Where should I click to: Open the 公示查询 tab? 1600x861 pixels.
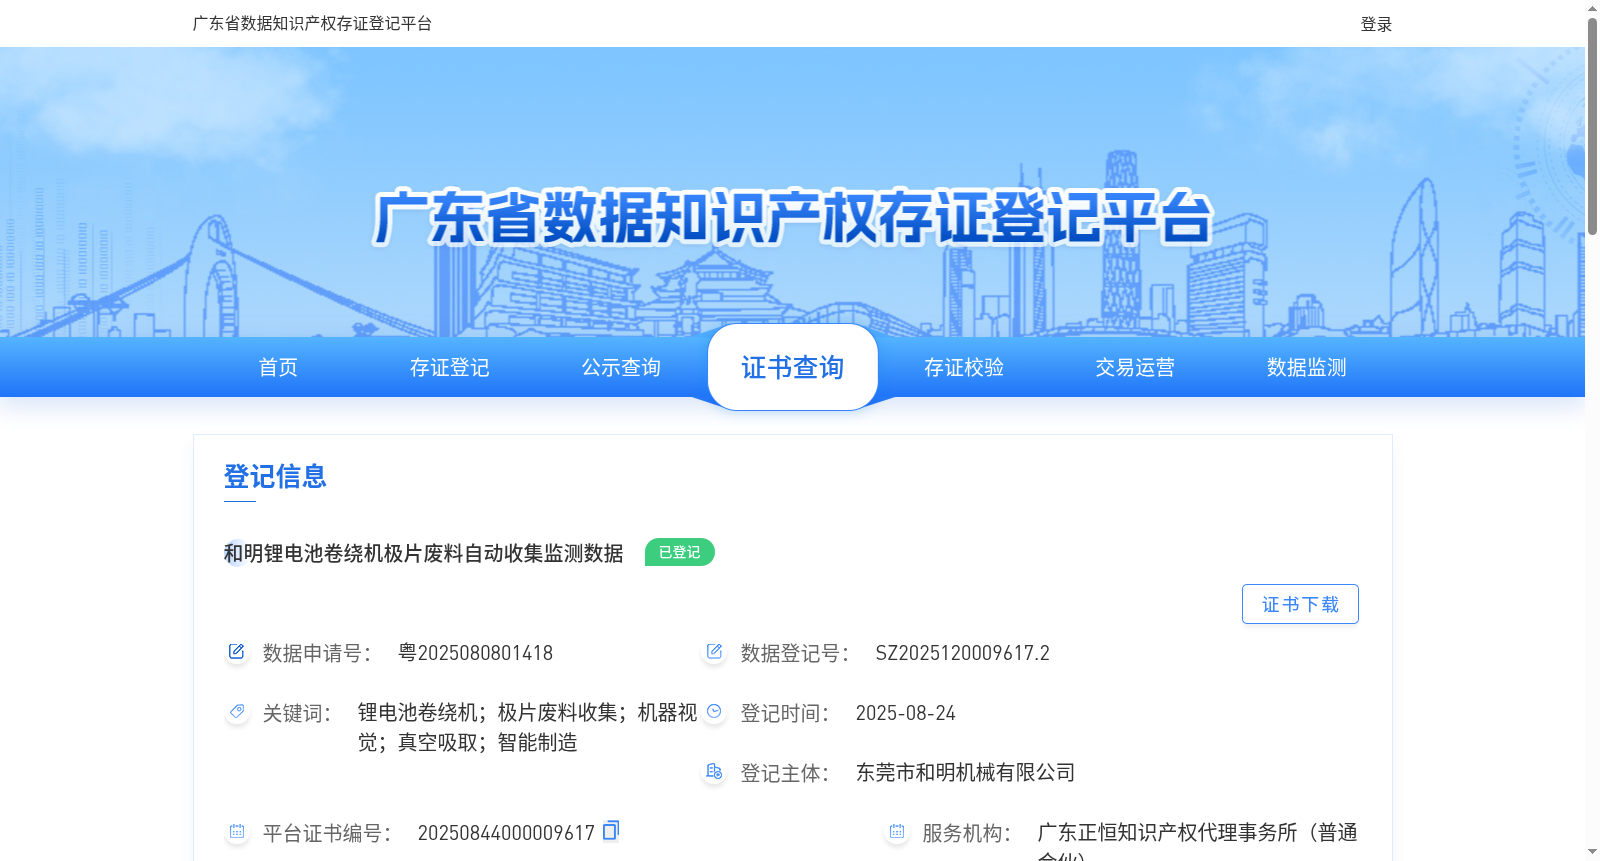coord(621,367)
